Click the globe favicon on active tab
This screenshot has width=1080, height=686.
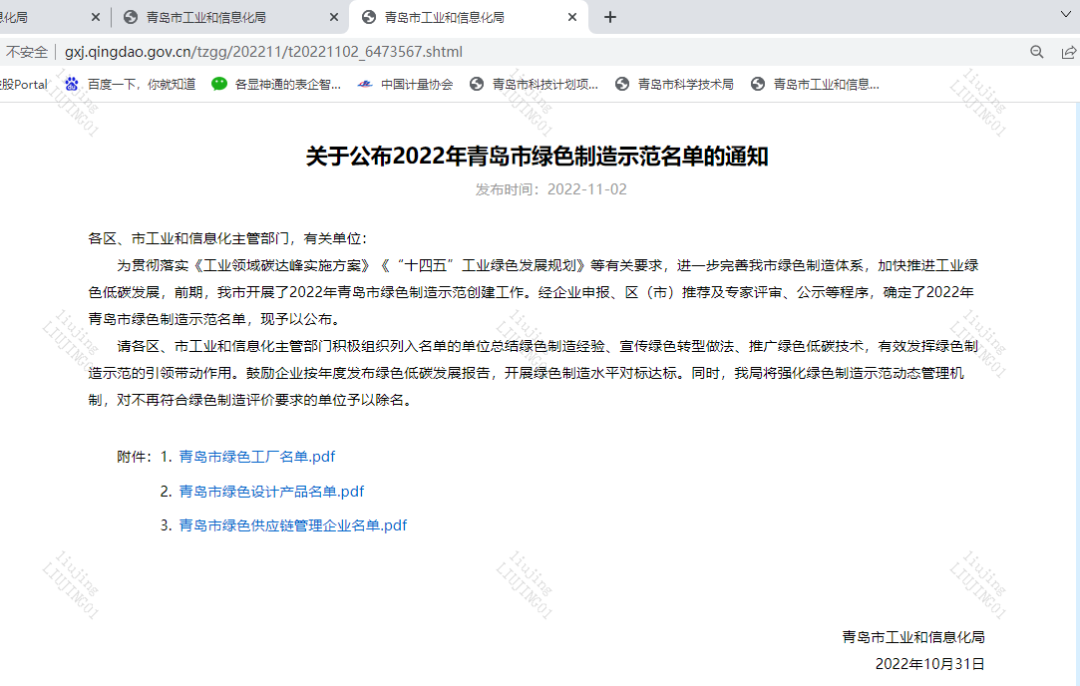[x=368, y=17]
